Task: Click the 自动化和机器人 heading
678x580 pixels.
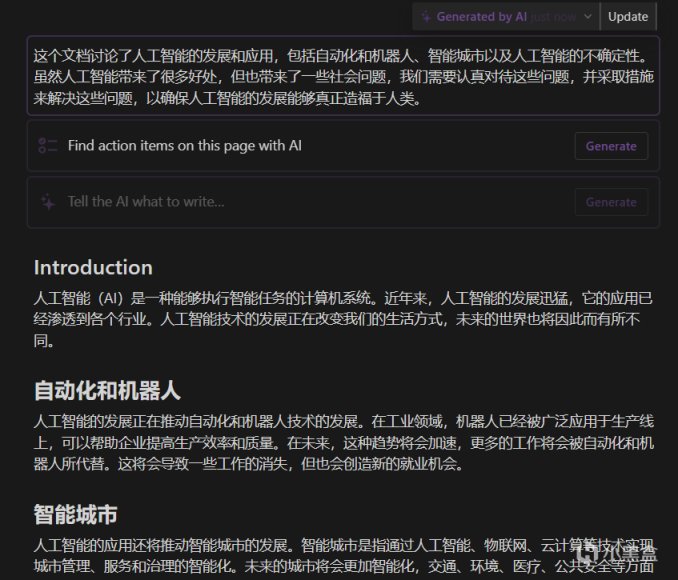Action: click(x=107, y=390)
